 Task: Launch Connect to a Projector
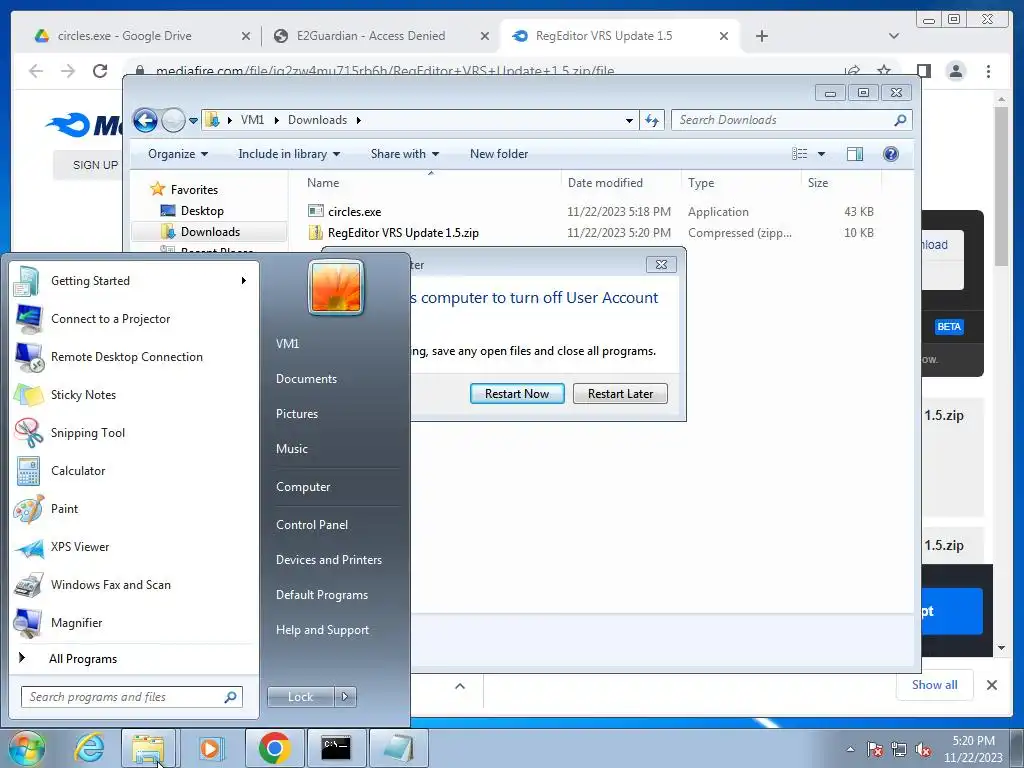(134, 319)
